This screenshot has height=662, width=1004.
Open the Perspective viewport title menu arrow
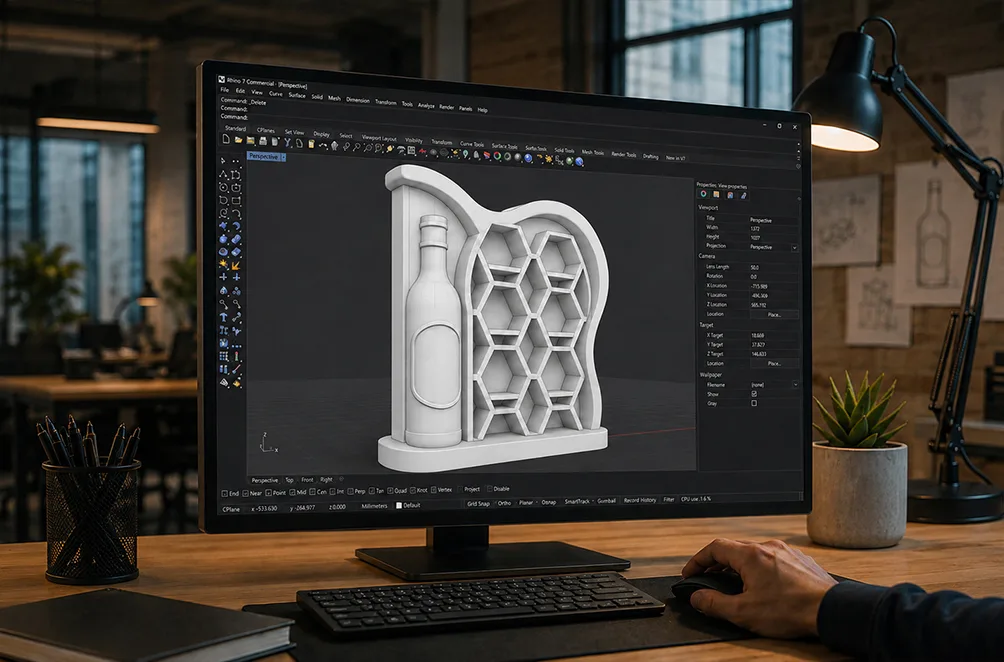(x=284, y=157)
